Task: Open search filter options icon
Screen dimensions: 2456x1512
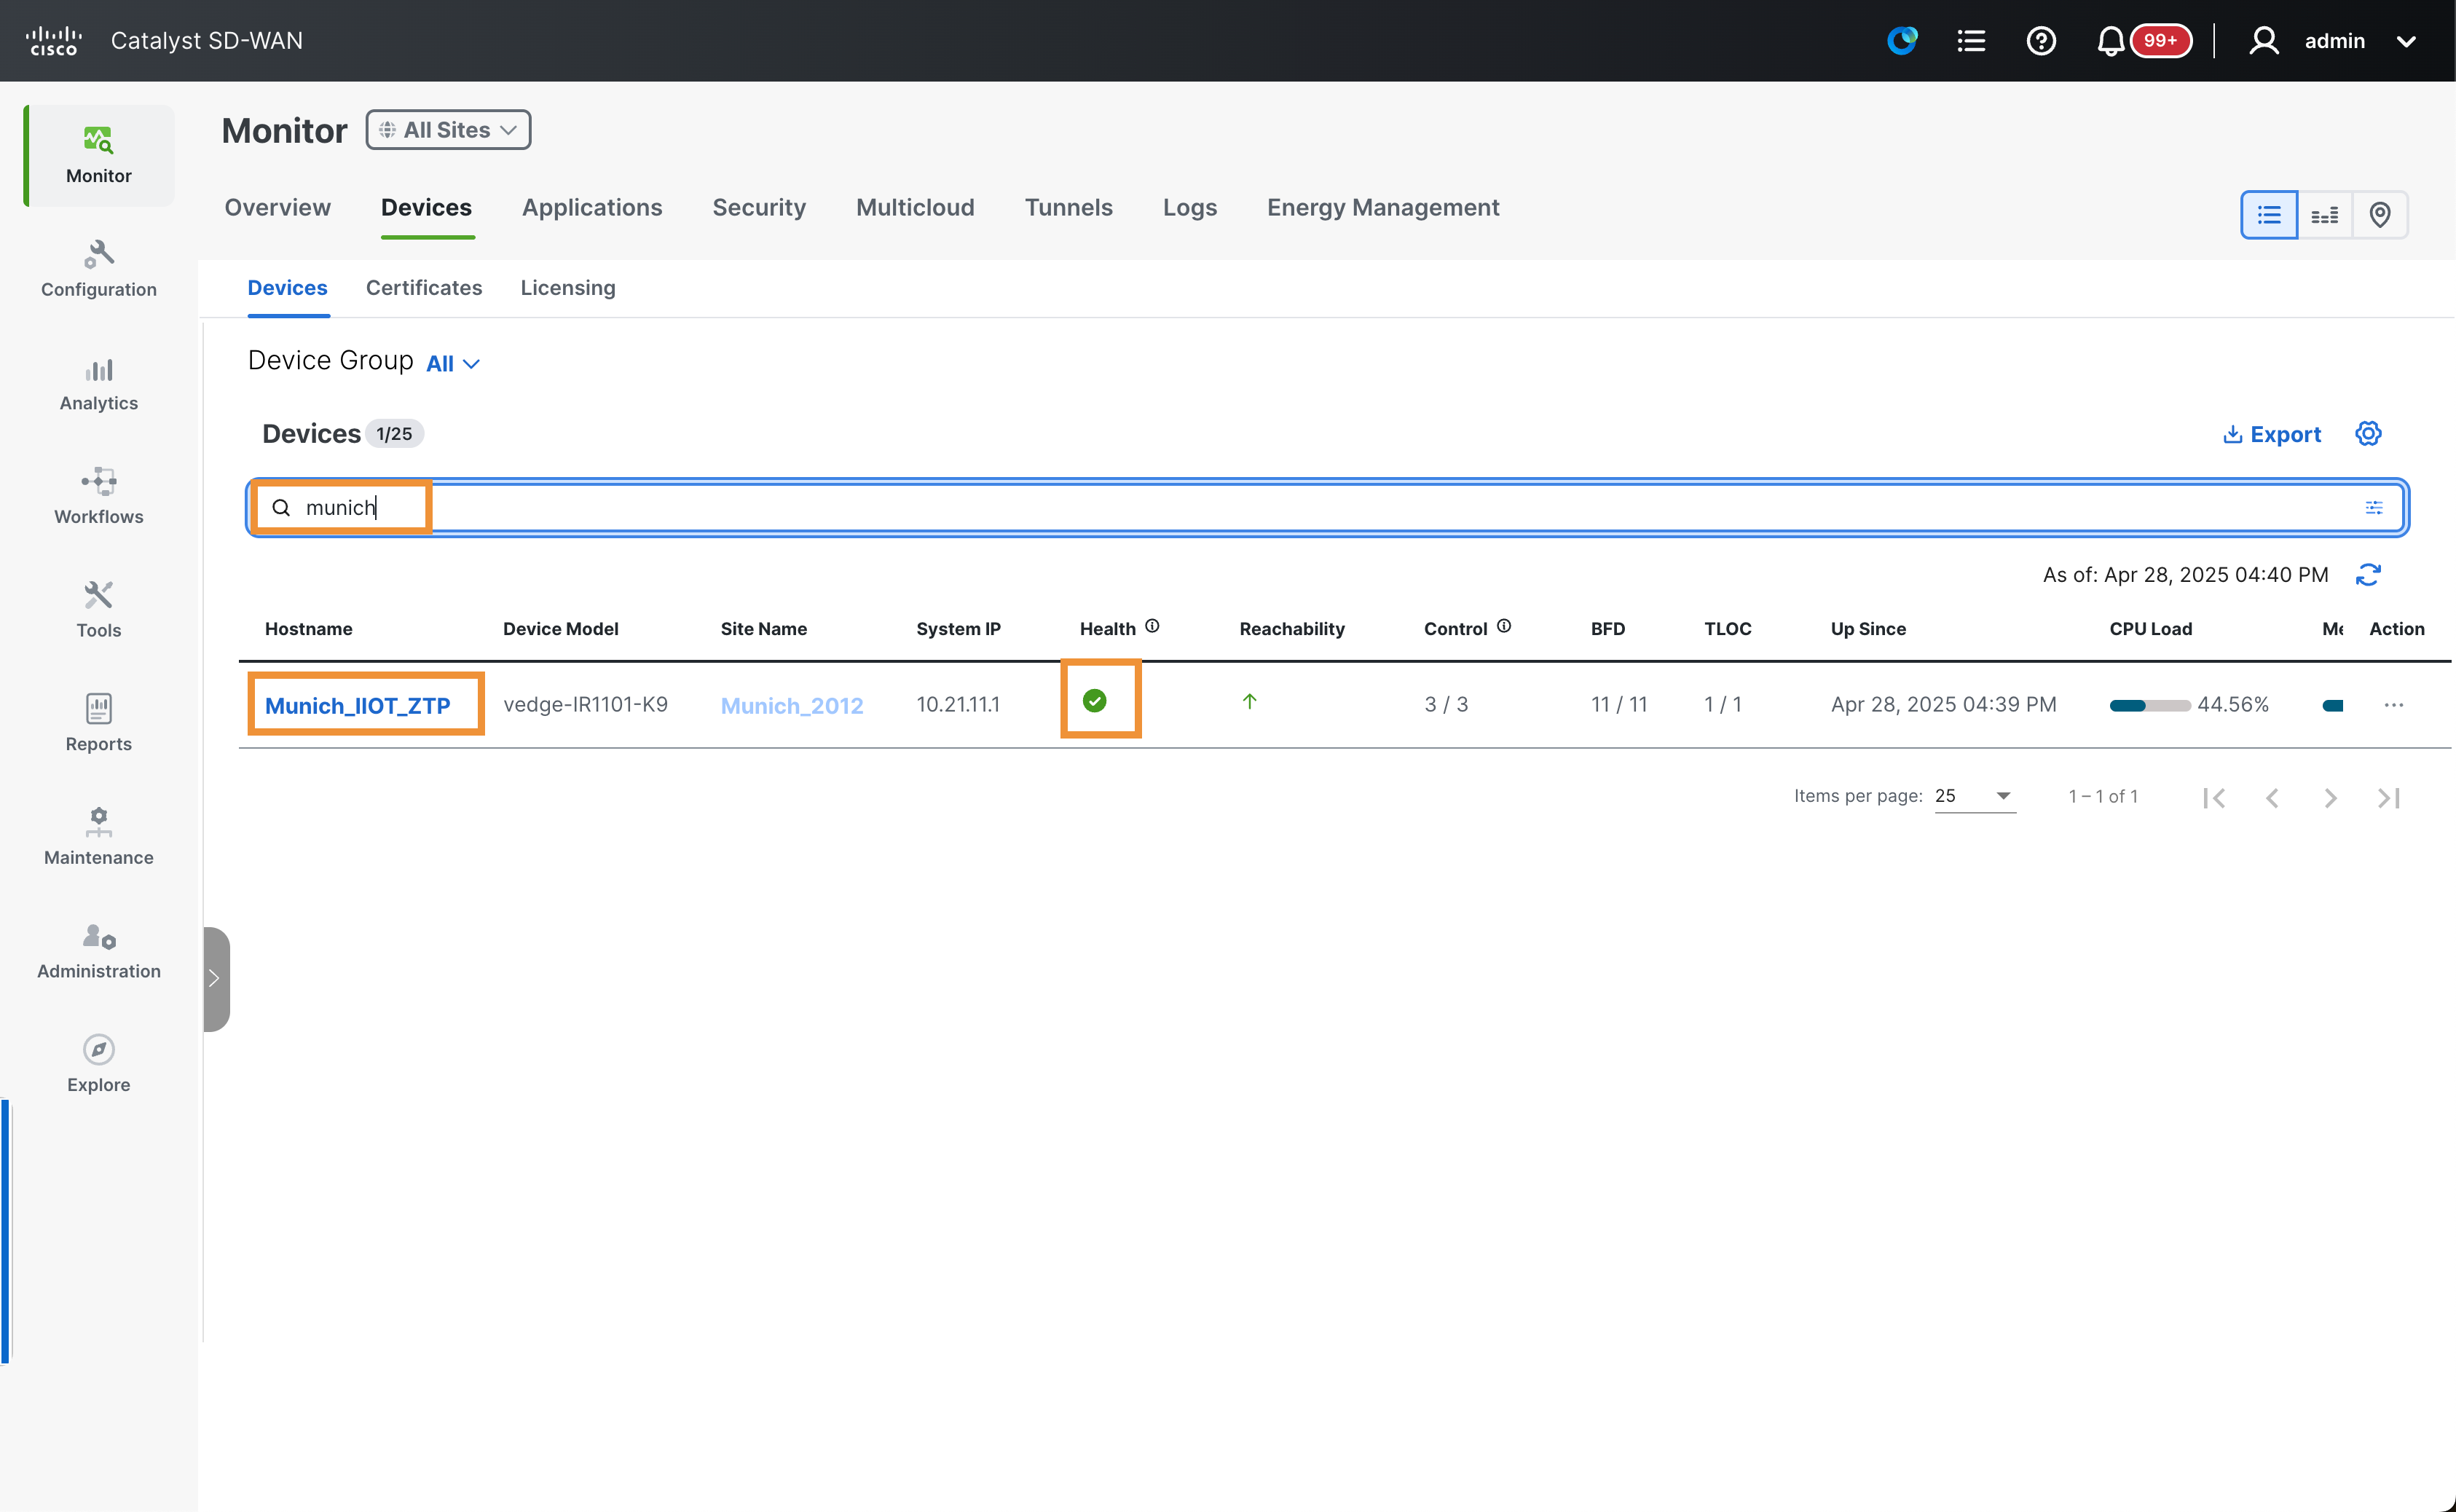Action: click(x=2374, y=508)
